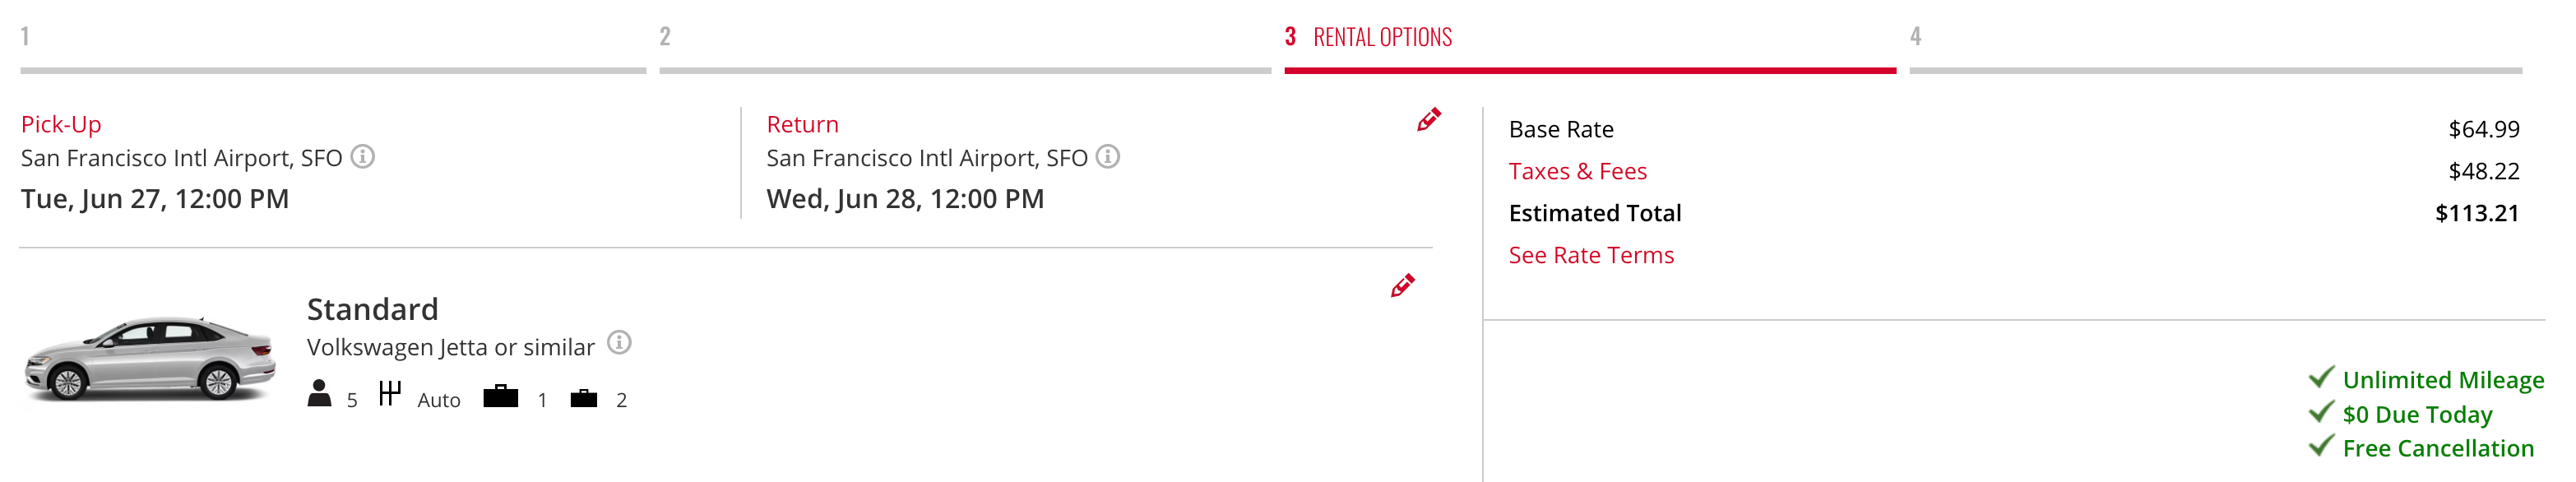Open See Rate Terms link
Screen dimensions: 2576x482
pos(1590,255)
